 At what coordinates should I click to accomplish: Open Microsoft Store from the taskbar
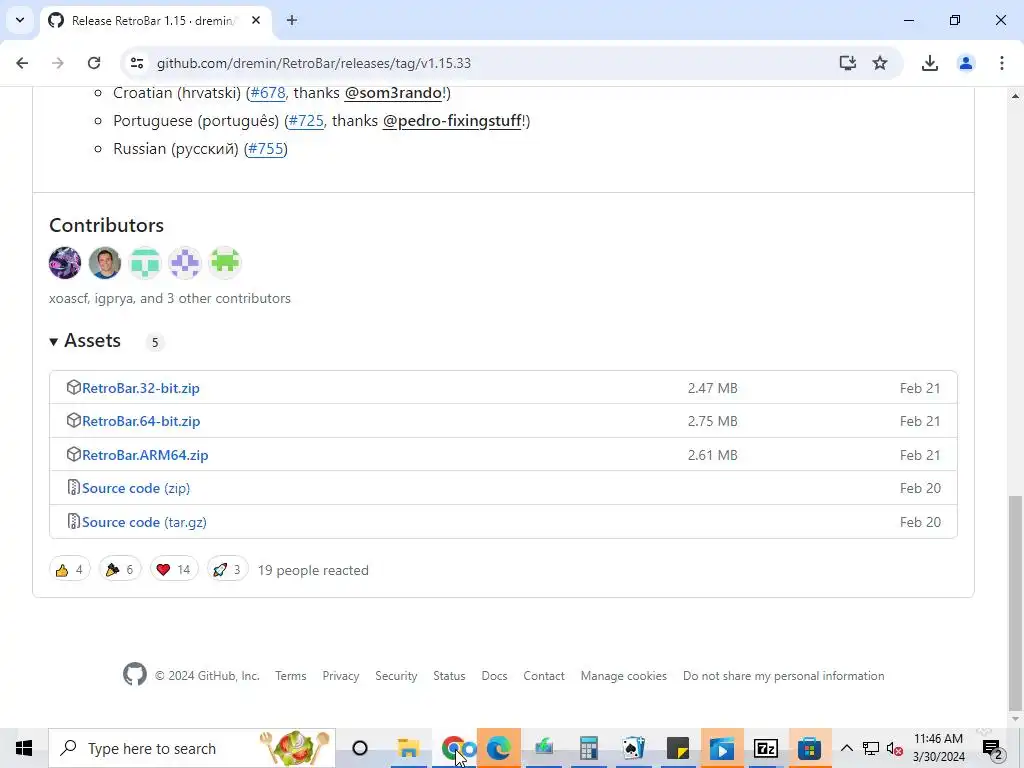(x=810, y=748)
